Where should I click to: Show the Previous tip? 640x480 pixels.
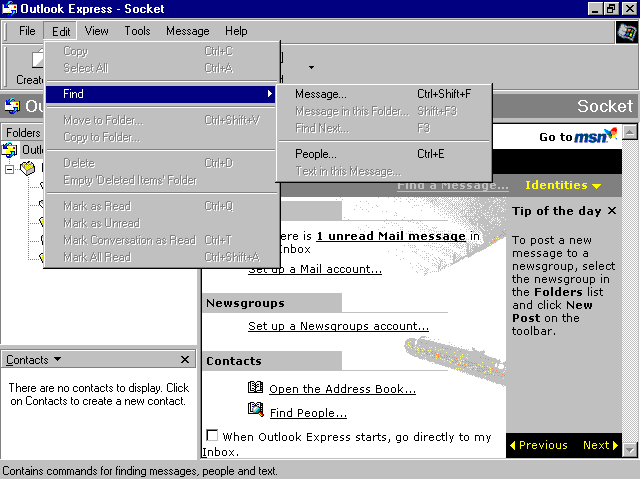pos(539,445)
